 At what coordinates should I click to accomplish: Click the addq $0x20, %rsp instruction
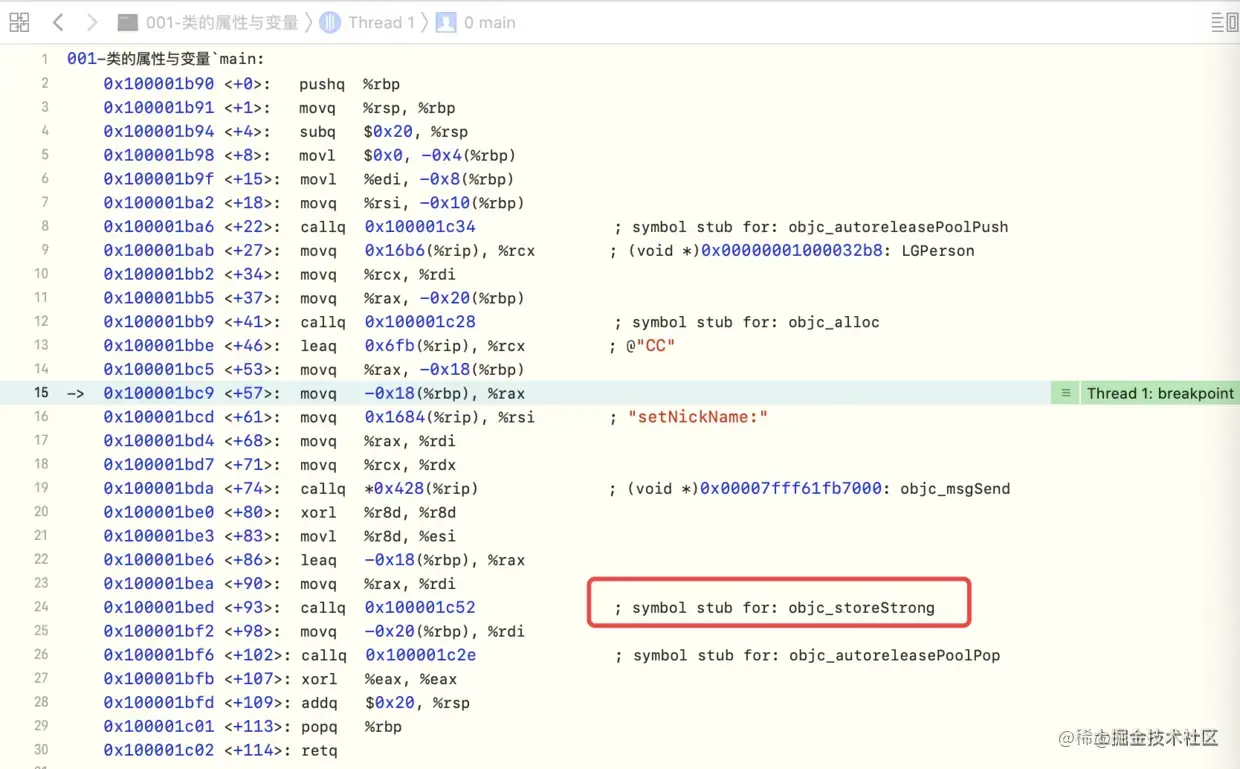pyautogui.click(x=384, y=703)
